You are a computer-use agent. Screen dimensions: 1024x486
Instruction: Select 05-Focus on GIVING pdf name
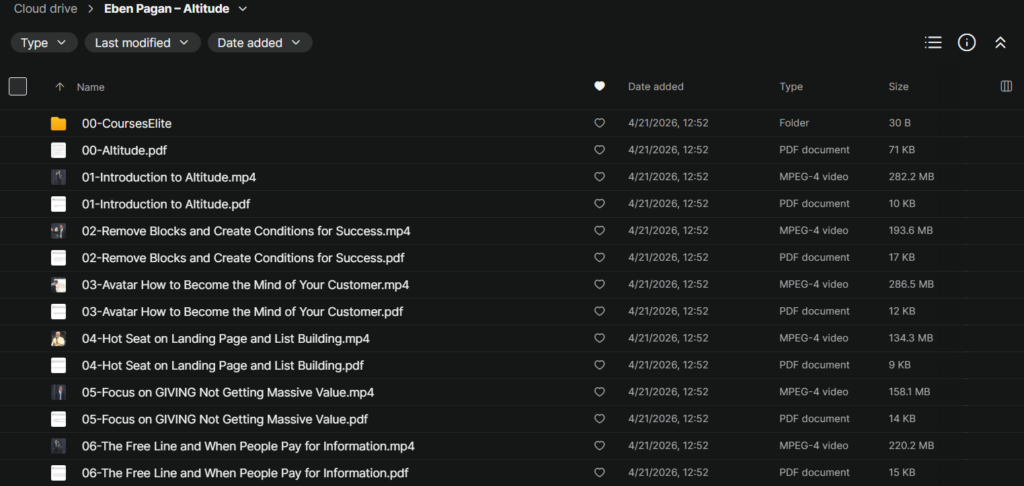coord(225,419)
